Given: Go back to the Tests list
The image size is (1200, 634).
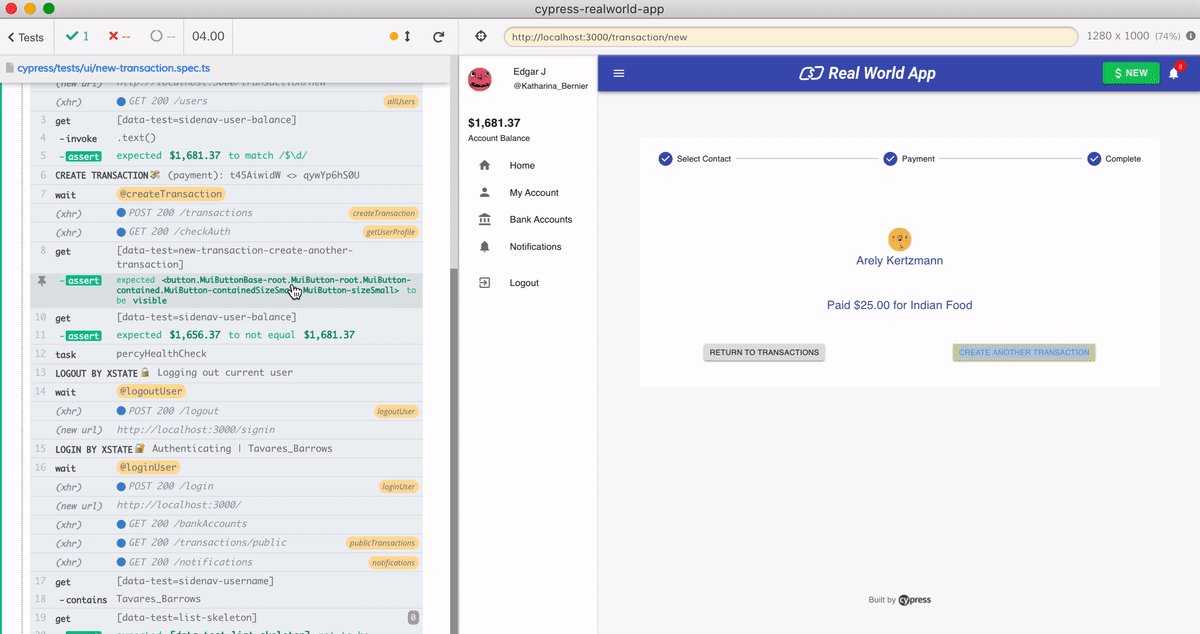Looking at the screenshot, I should pyautogui.click(x=25, y=37).
